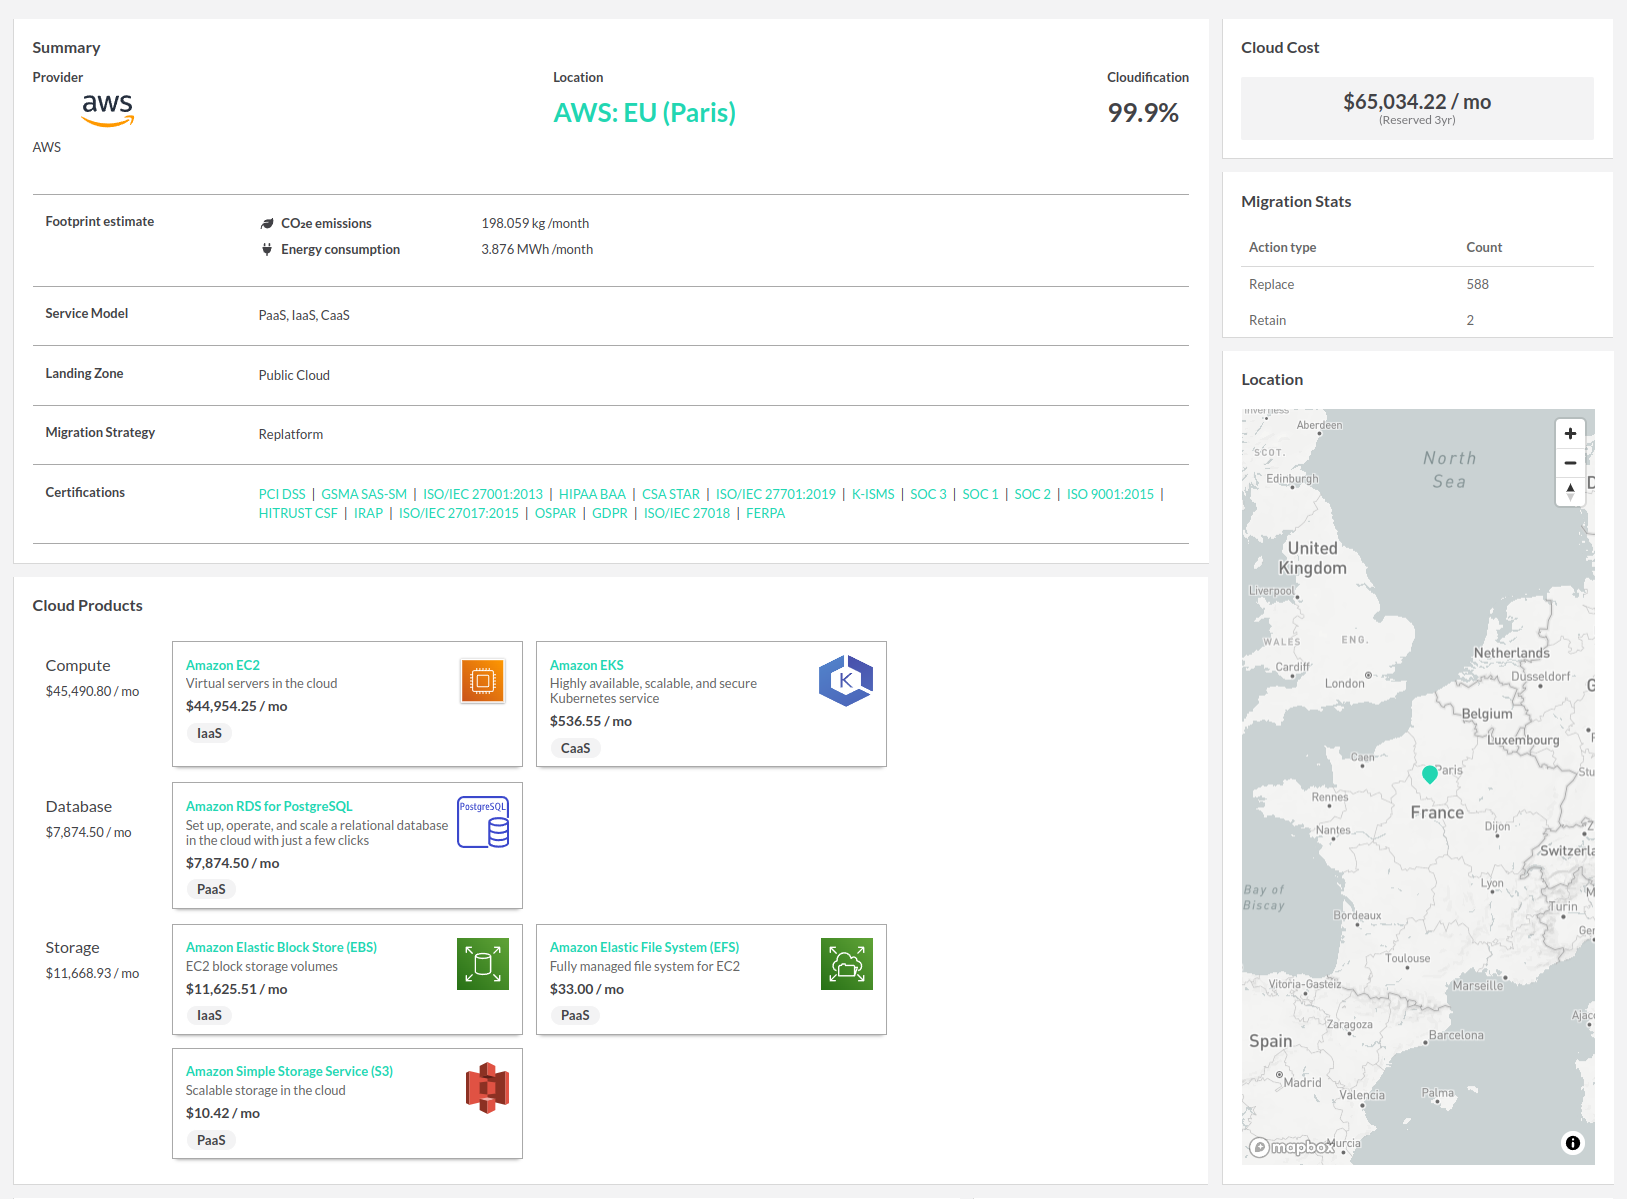Image resolution: width=1627 pixels, height=1199 pixels.
Task: Open Amazon Elastic Block Store (EBS) link
Action: tap(281, 947)
